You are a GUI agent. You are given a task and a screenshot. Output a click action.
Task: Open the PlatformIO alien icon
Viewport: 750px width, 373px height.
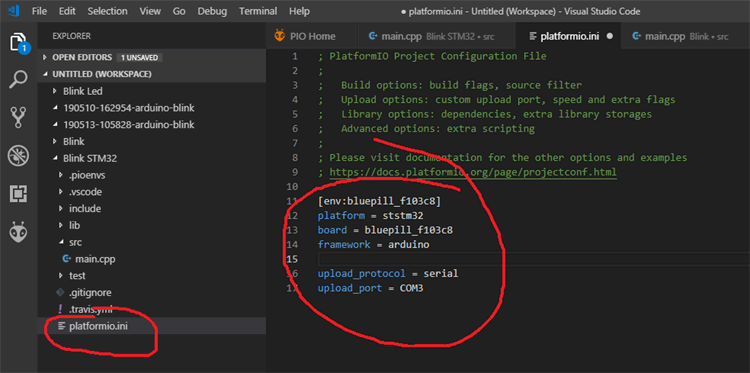pyautogui.click(x=19, y=231)
